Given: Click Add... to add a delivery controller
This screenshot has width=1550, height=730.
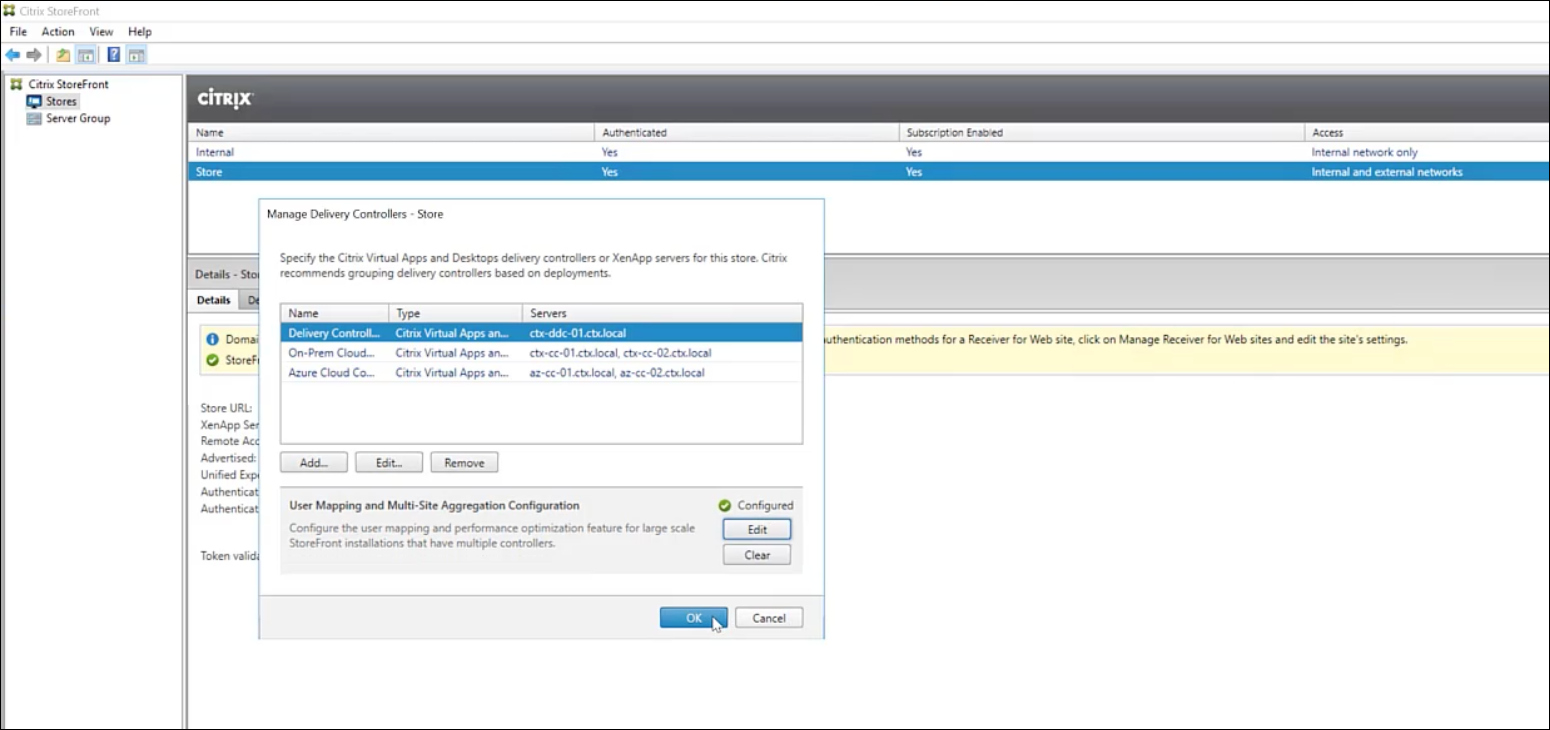Looking at the screenshot, I should [x=314, y=463].
